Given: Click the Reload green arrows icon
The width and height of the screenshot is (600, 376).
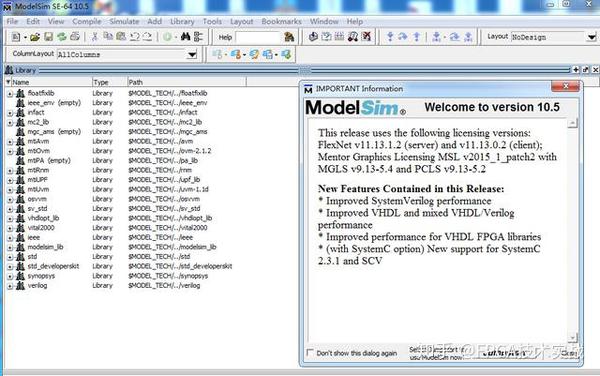Looking at the screenshot, I should (62, 37).
